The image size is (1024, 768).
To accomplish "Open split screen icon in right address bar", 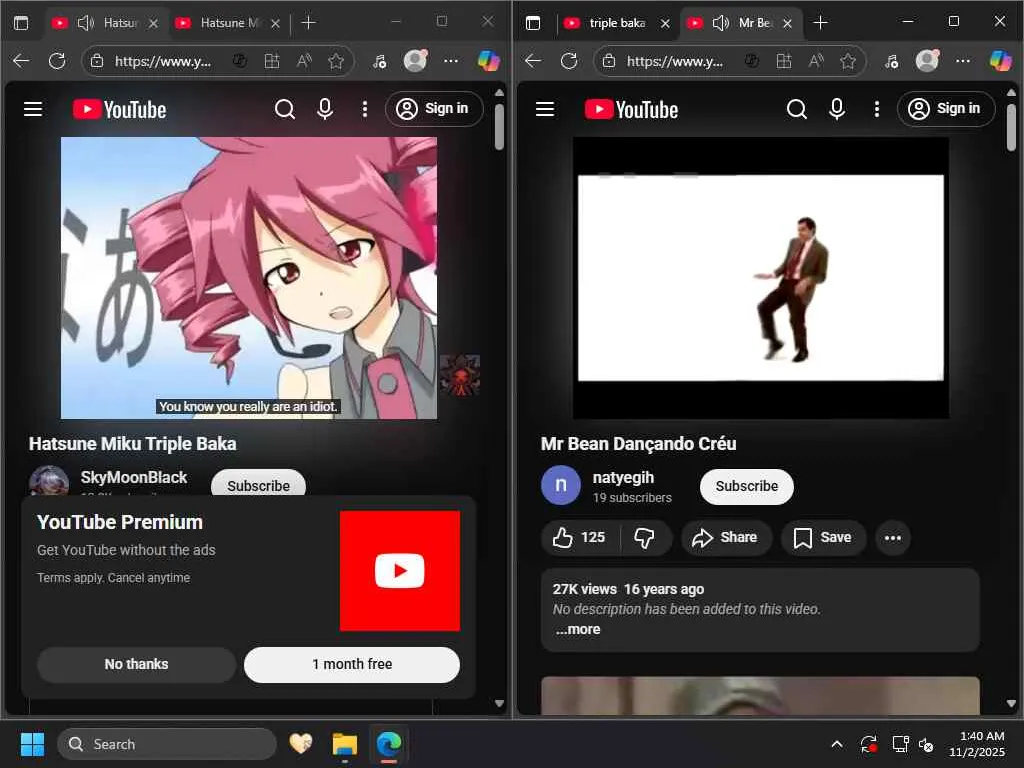I will (x=784, y=61).
